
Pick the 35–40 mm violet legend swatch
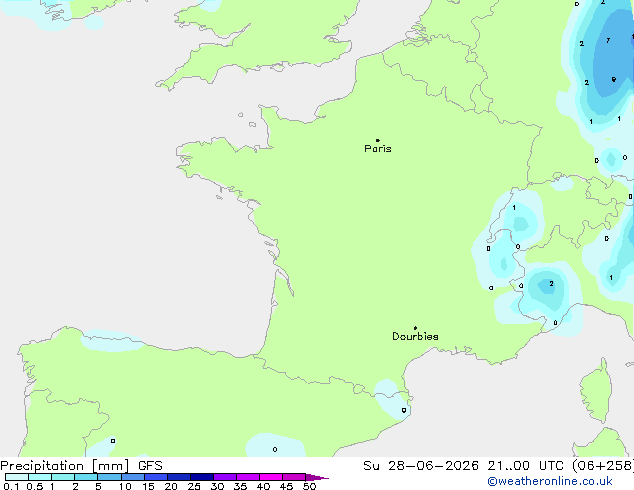[248, 477]
